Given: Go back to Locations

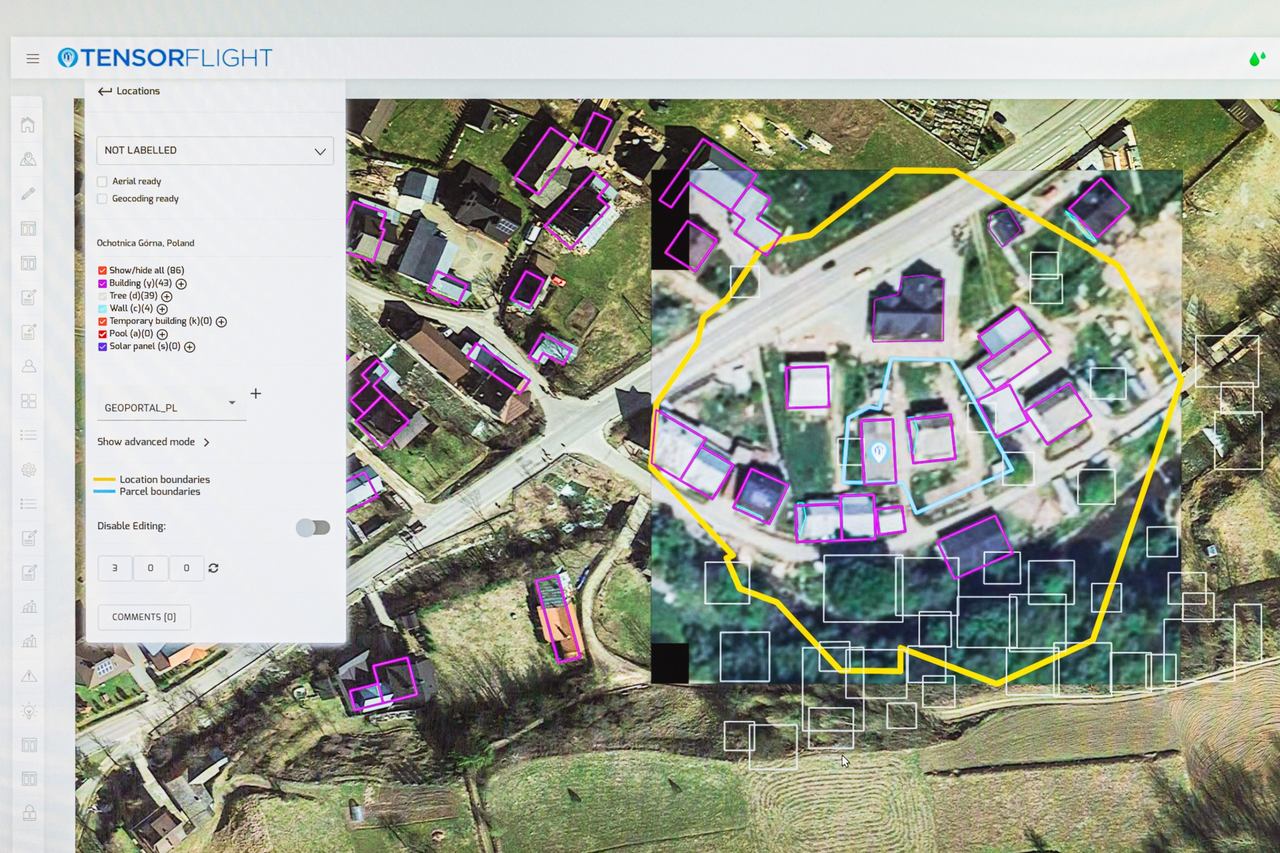Looking at the screenshot, I should (x=128, y=91).
